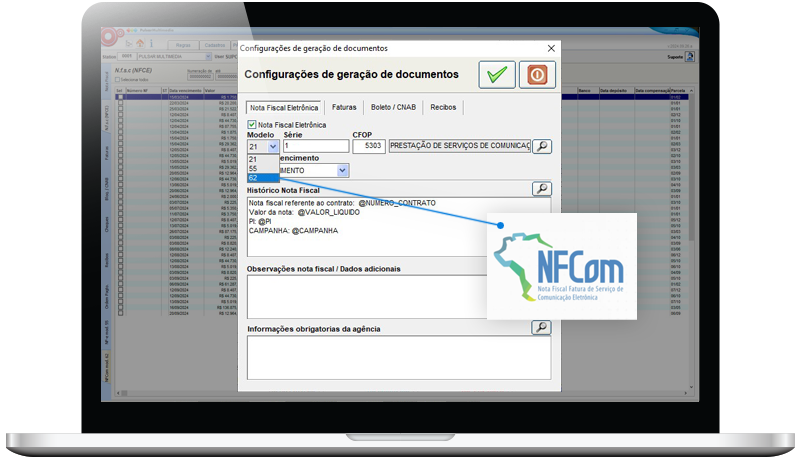Select the Cheques side tab

click(107, 225)
